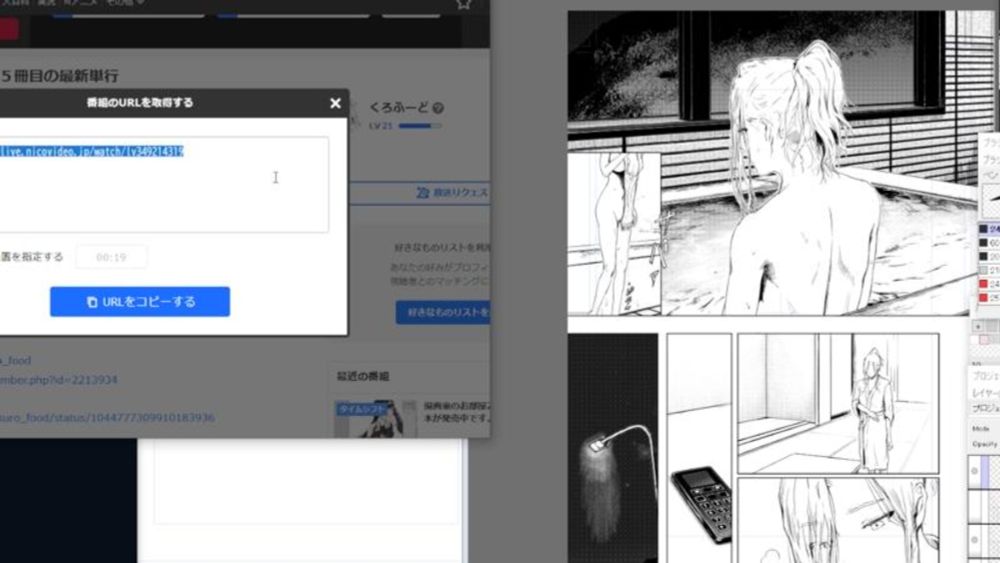Screen dimensions: 1000x563
Task: Select the second red color swatch in paint panel
Action: [983, 298]
